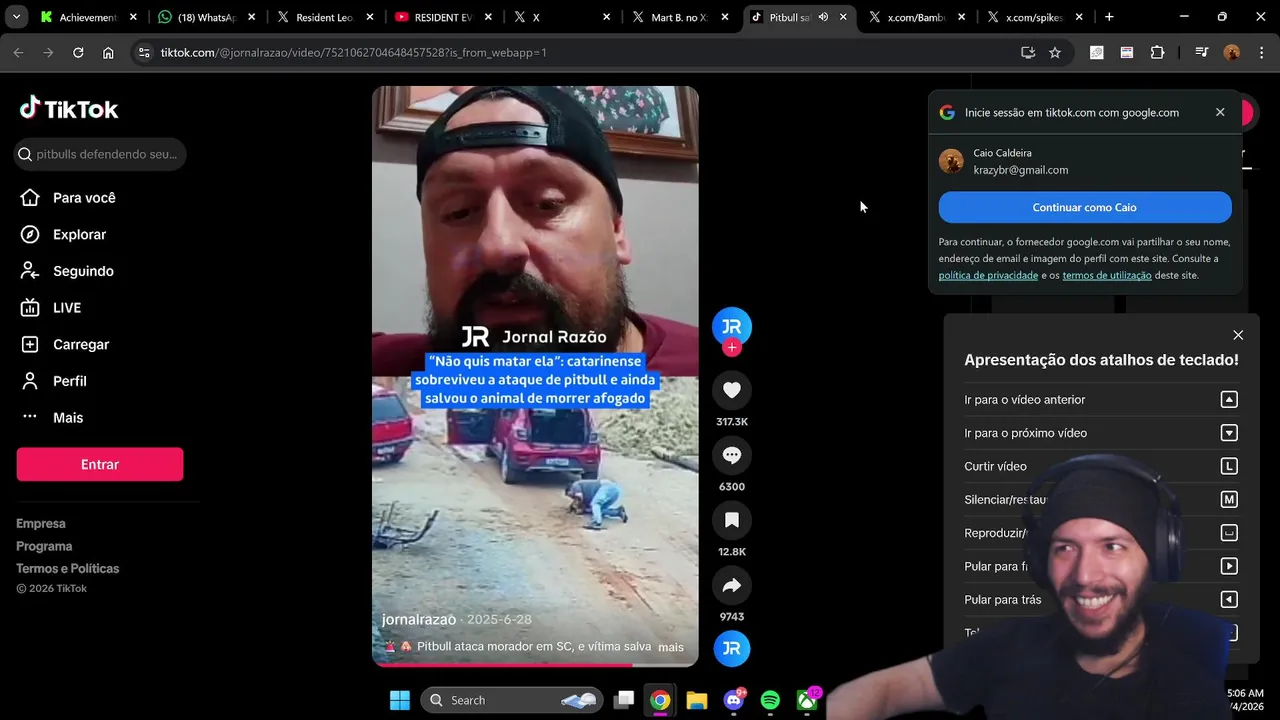Close the Pitbull TikTok tab
This screenshot has width=1280, height=720.
pyautogui.click(x=843, y=17)
